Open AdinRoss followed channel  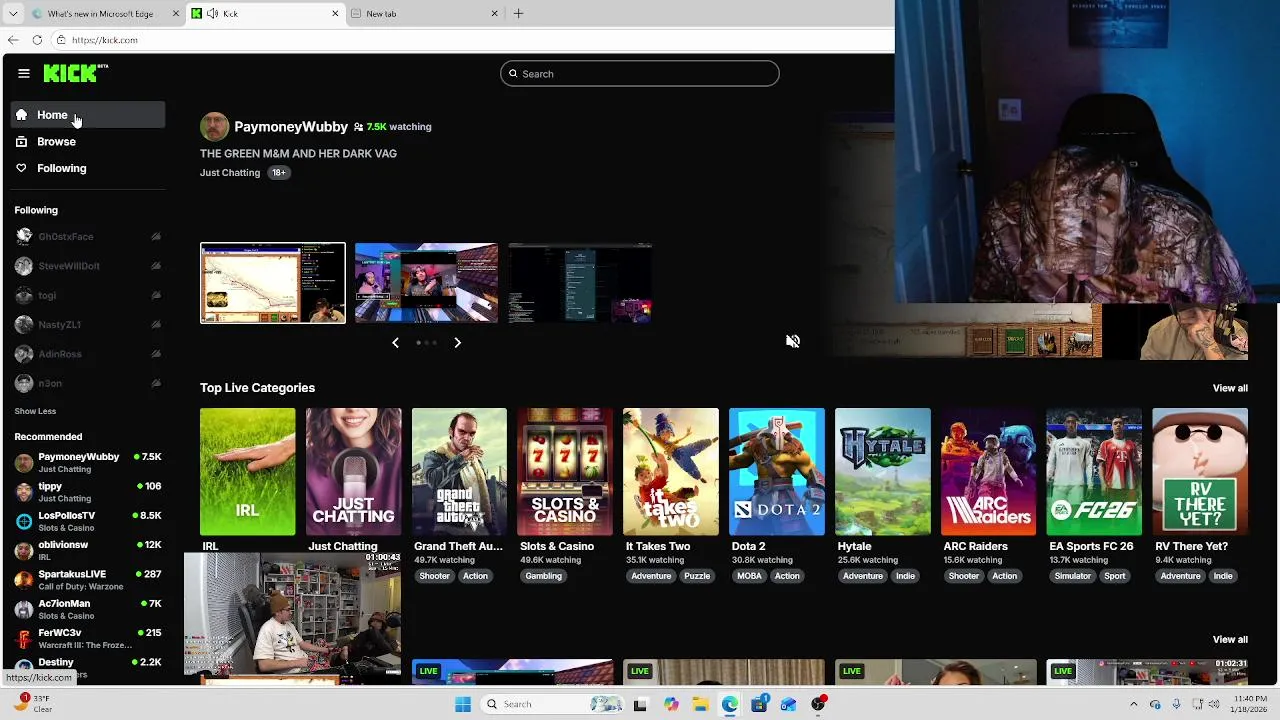88,354
